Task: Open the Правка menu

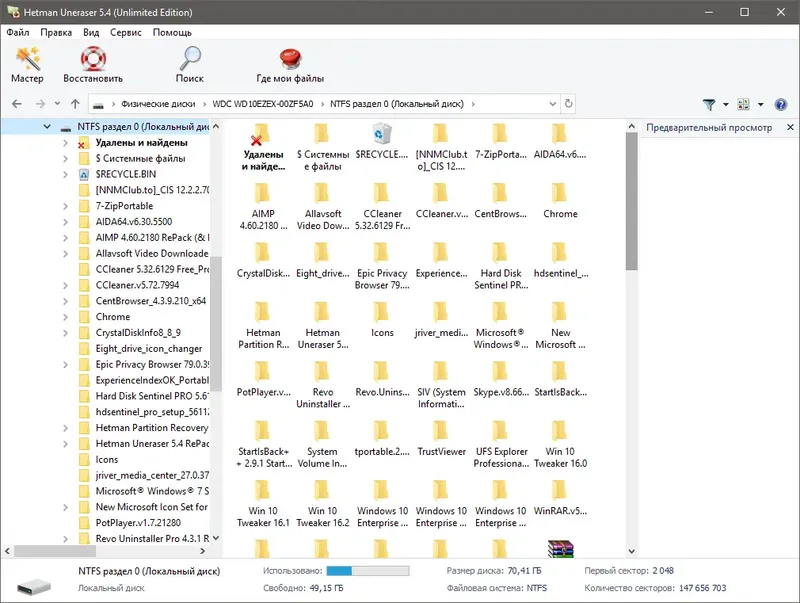Action: (x=56, y=32)
